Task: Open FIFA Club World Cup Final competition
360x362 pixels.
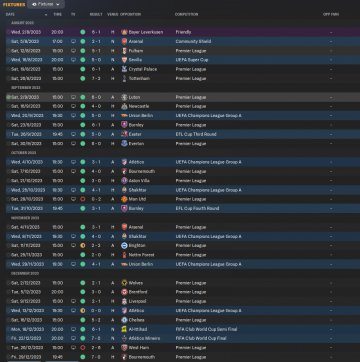Action: coord(201,338)
